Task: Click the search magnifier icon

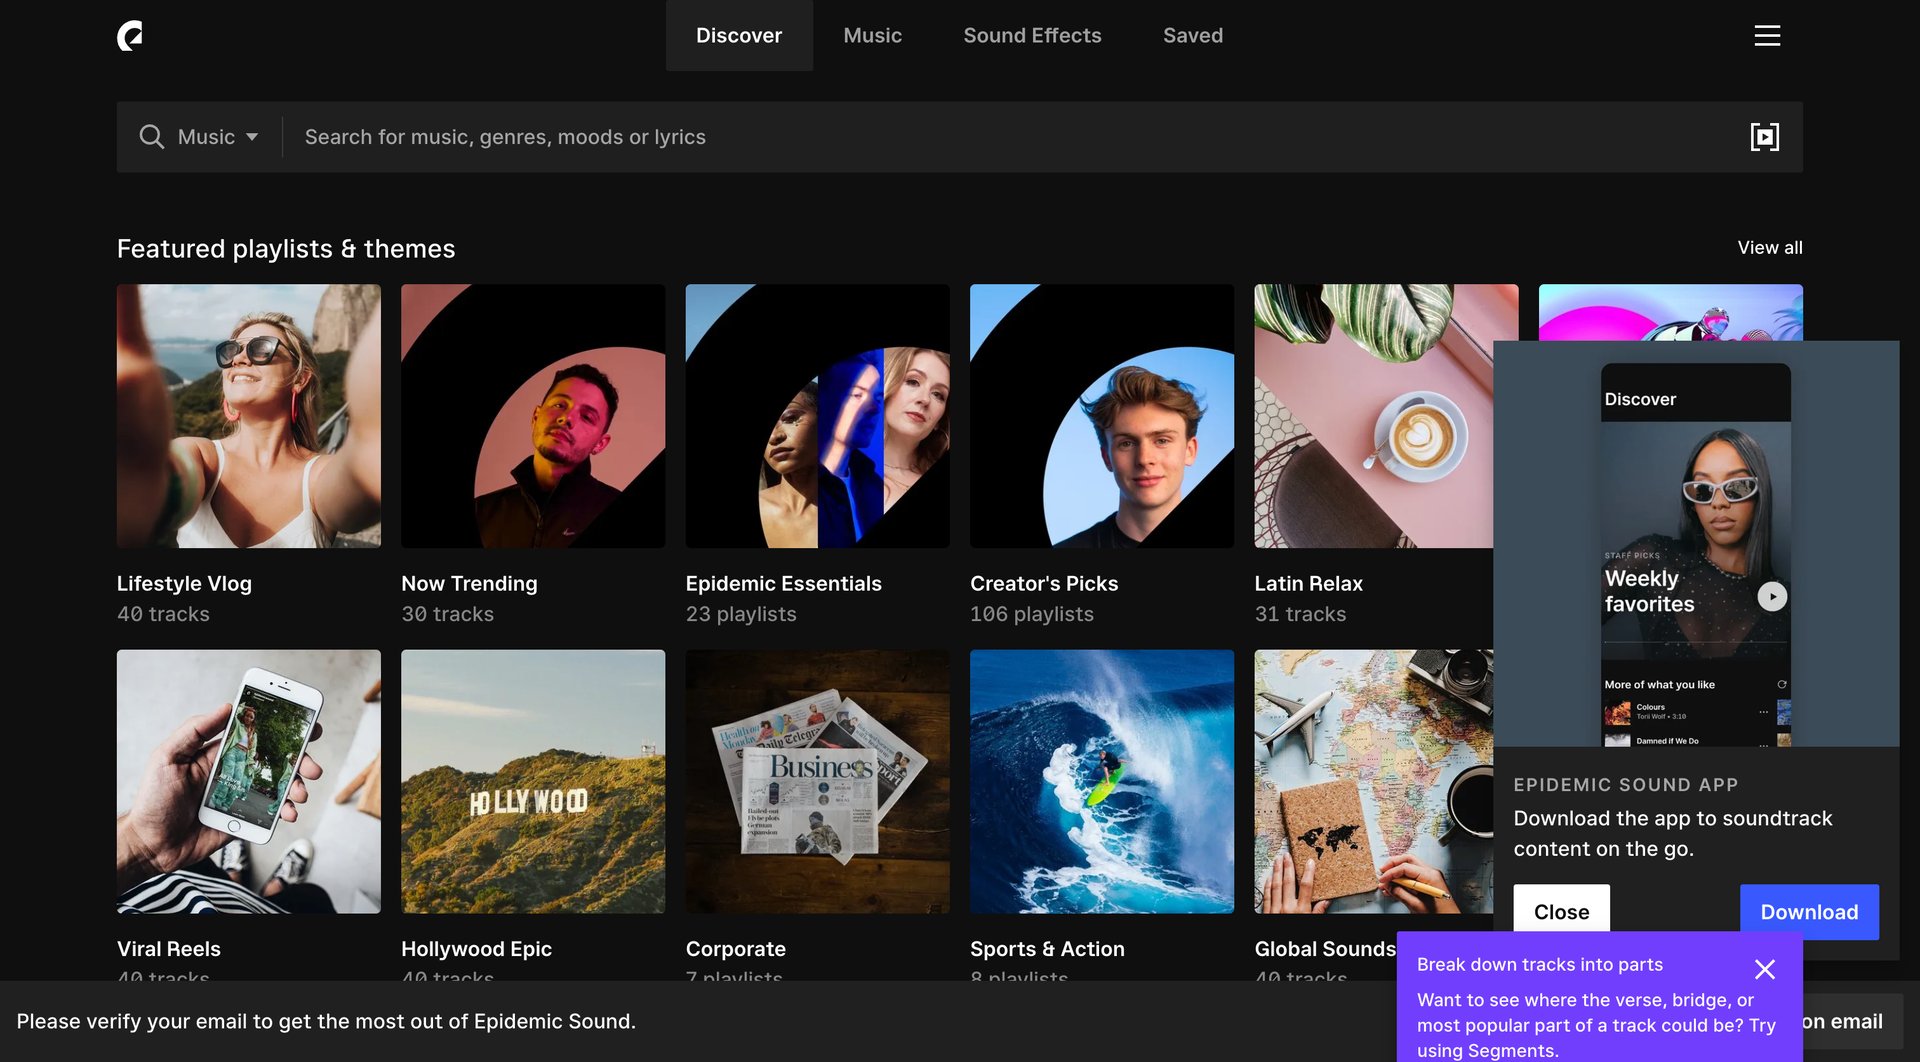Action: pyautogui.click(x=151, y=137)
